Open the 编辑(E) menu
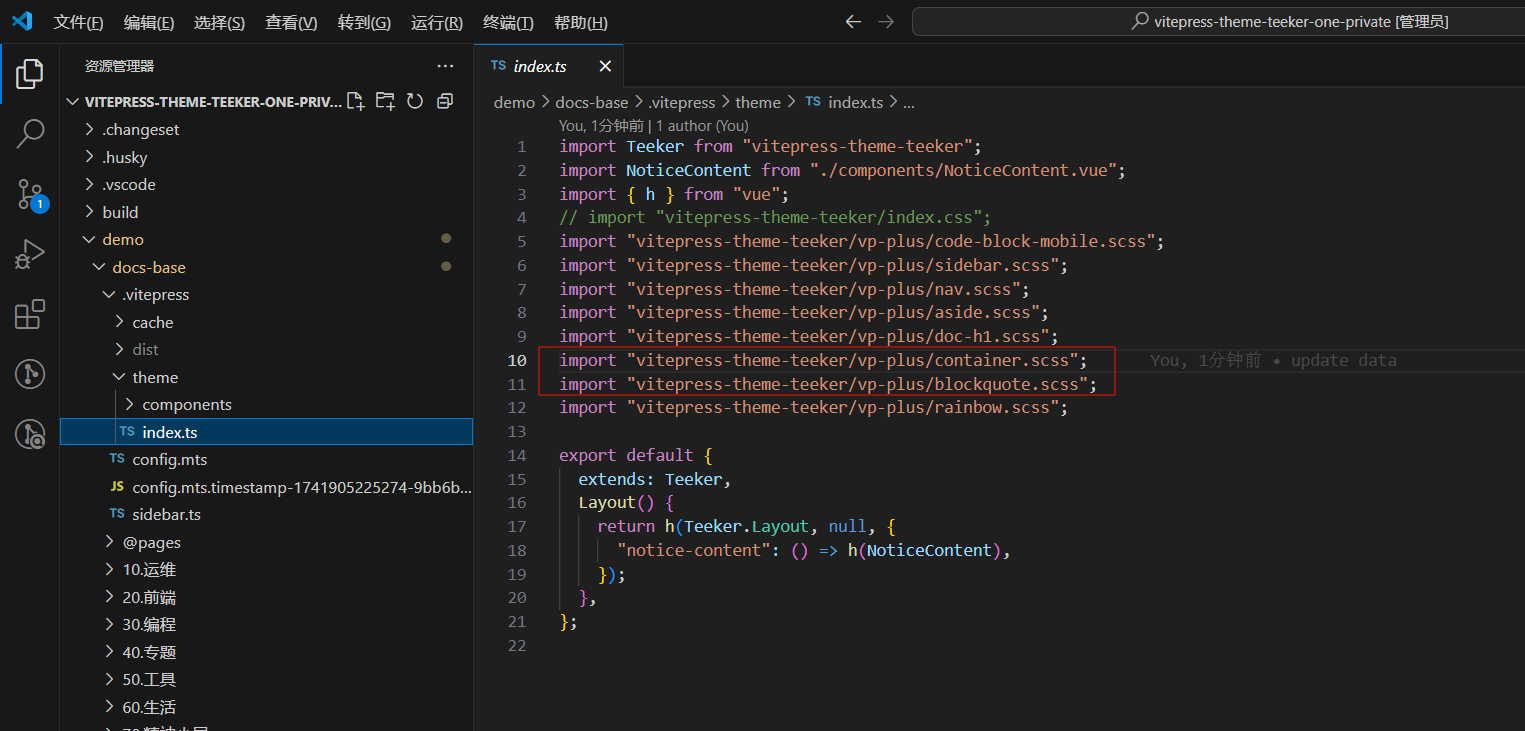Viewport: 1525px width, 731px height. [x=149, y=22]
